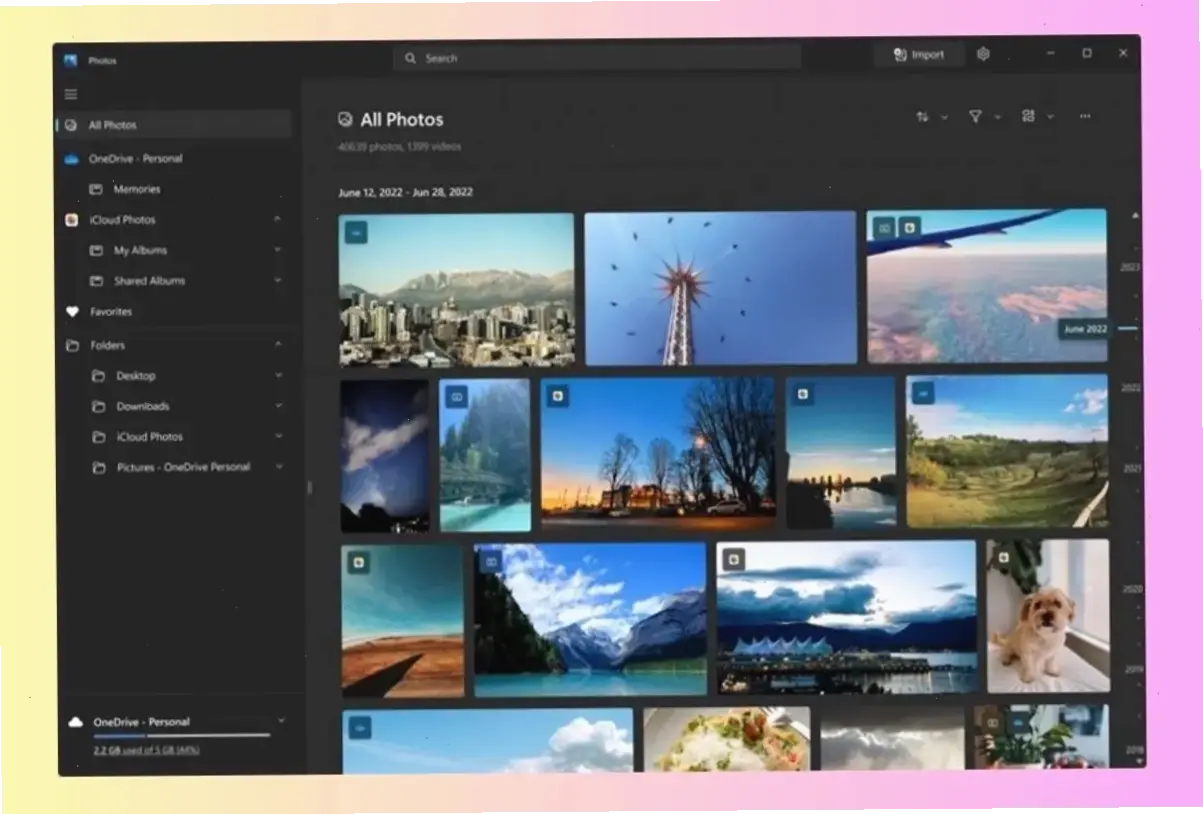
Task: Click the folder icon beside Desktop
Action: (x=98, y=376)
